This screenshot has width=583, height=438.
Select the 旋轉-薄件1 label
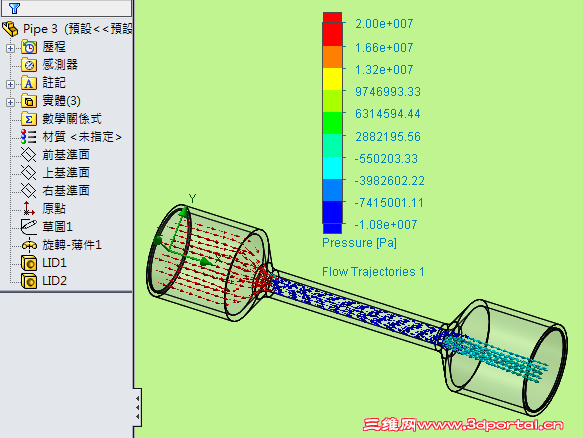point(72,245)
